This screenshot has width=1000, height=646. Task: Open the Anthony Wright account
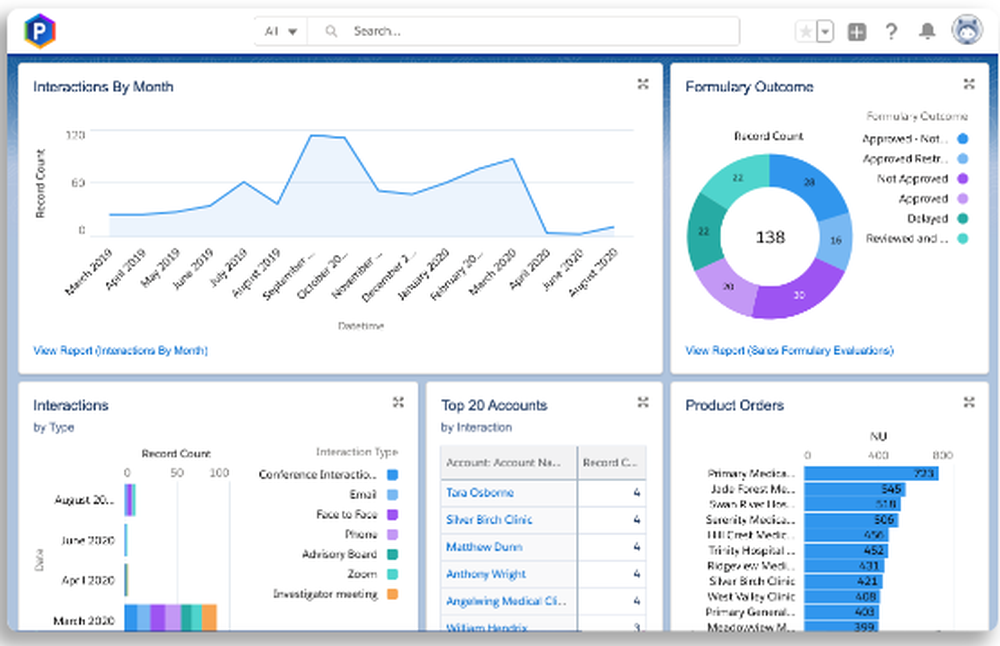coord(486,574)
